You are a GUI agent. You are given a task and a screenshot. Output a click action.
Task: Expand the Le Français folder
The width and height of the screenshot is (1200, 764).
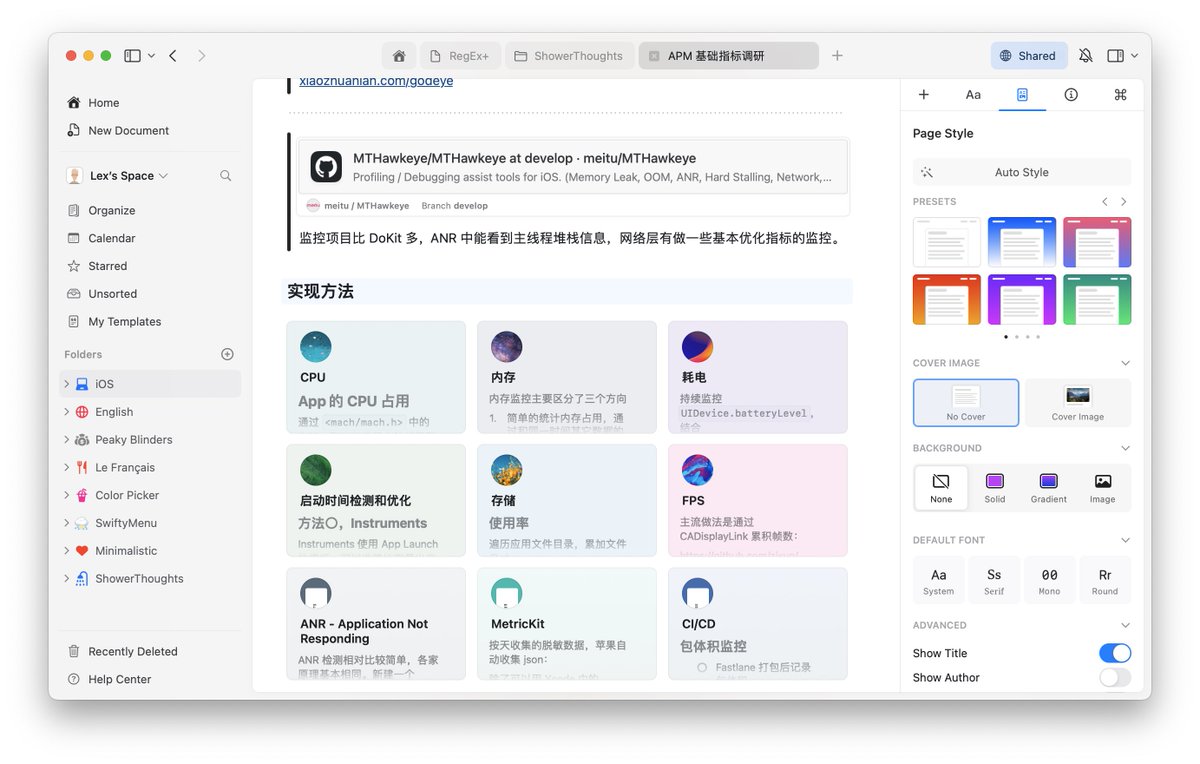(x=67, y=468)
